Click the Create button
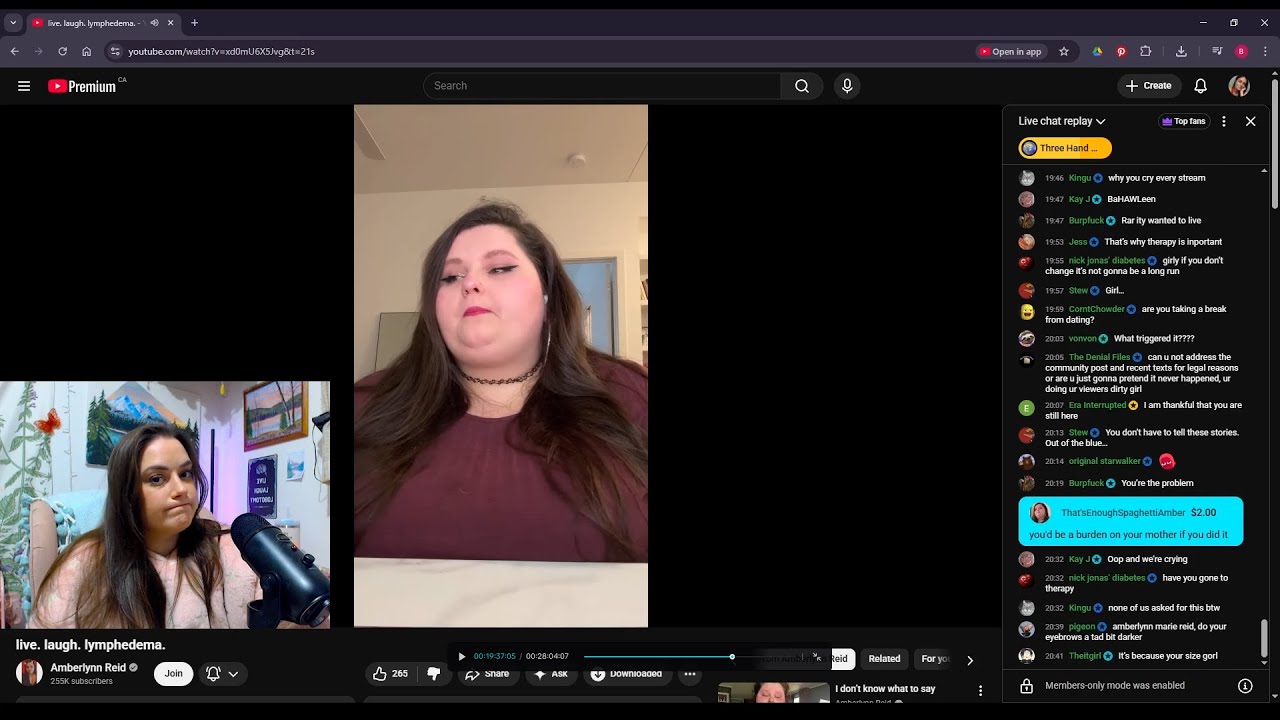The height and width of the screenshot is (720, 1280). (1148, 86)
